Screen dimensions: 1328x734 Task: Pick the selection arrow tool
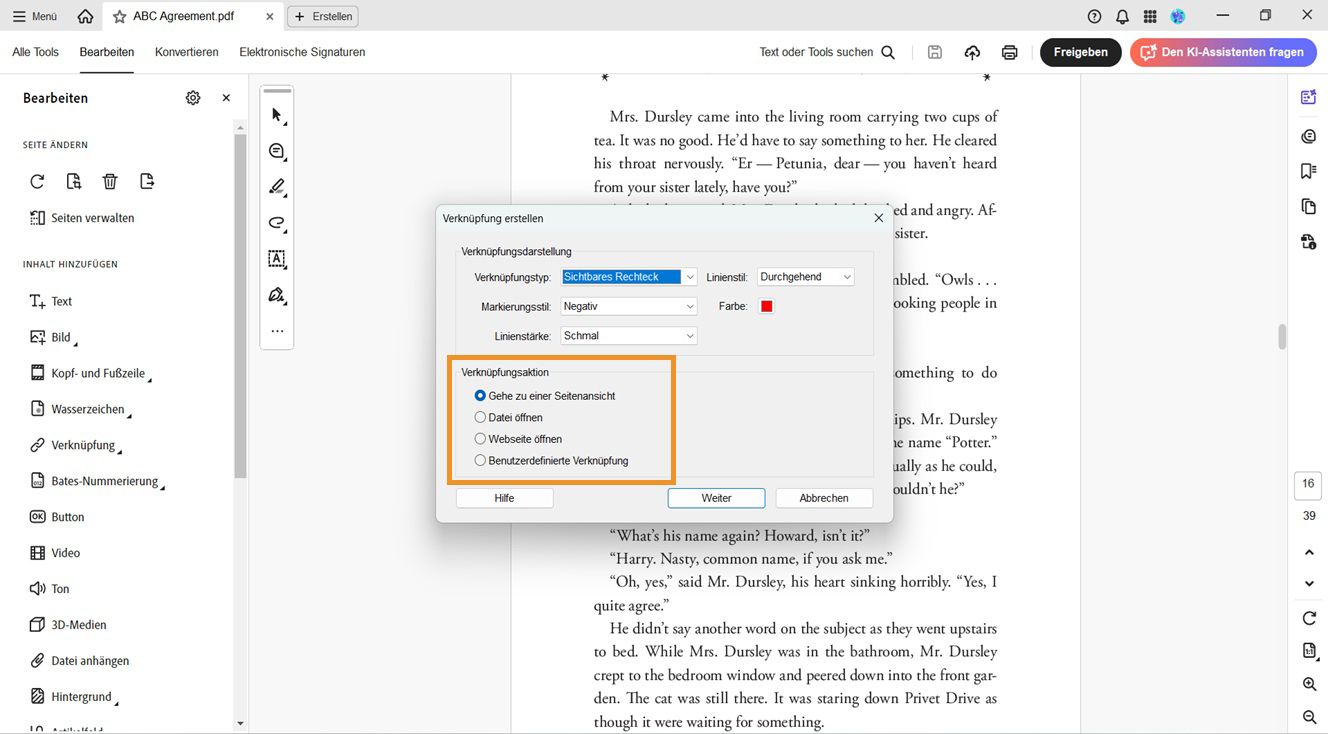(x=277, y=115)
